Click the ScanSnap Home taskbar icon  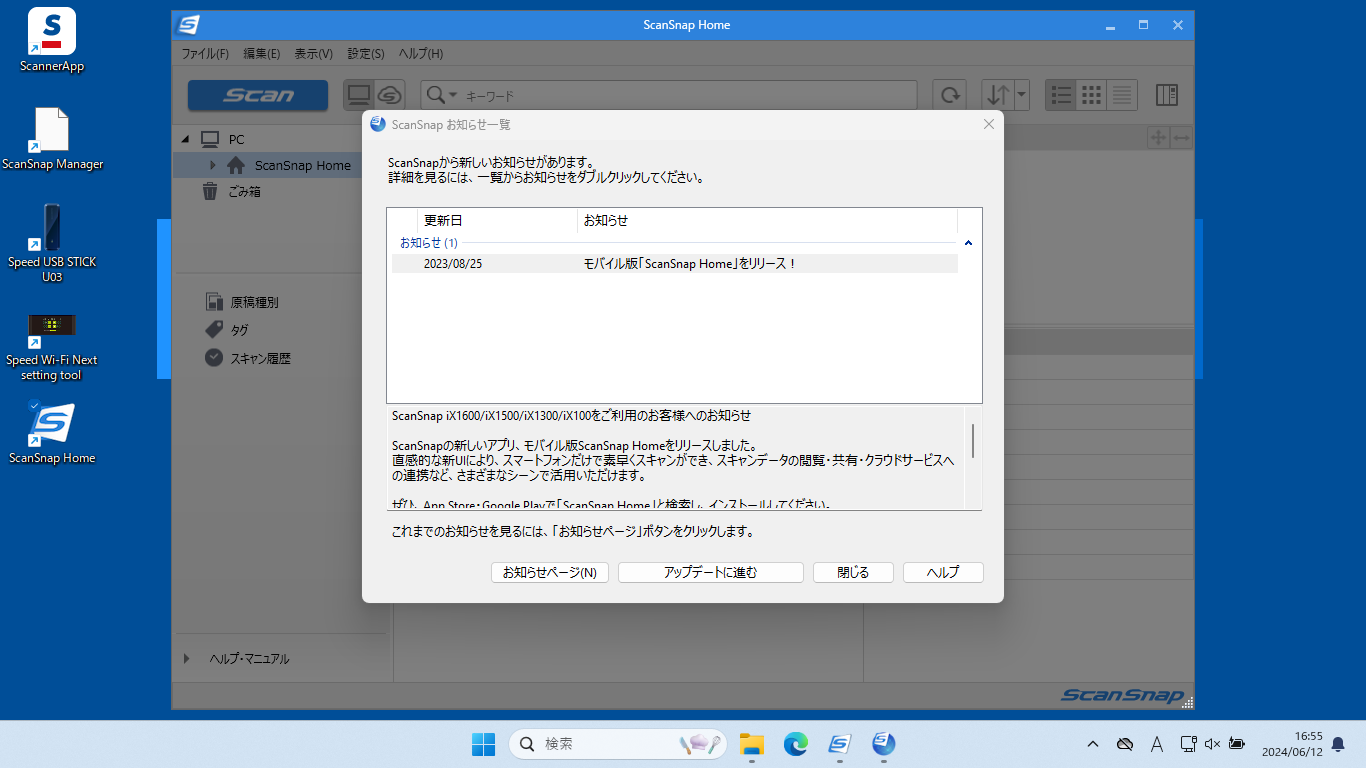(839, 744)
